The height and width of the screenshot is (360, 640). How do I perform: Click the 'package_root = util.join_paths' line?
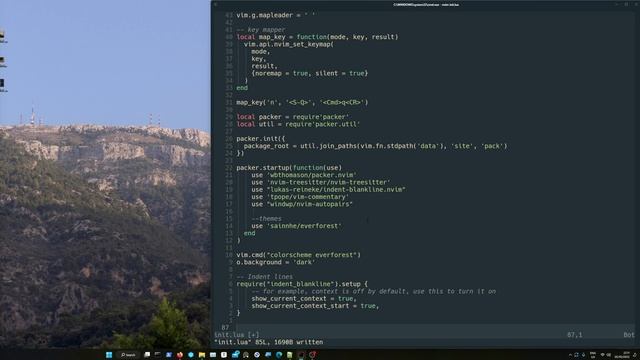376,146
